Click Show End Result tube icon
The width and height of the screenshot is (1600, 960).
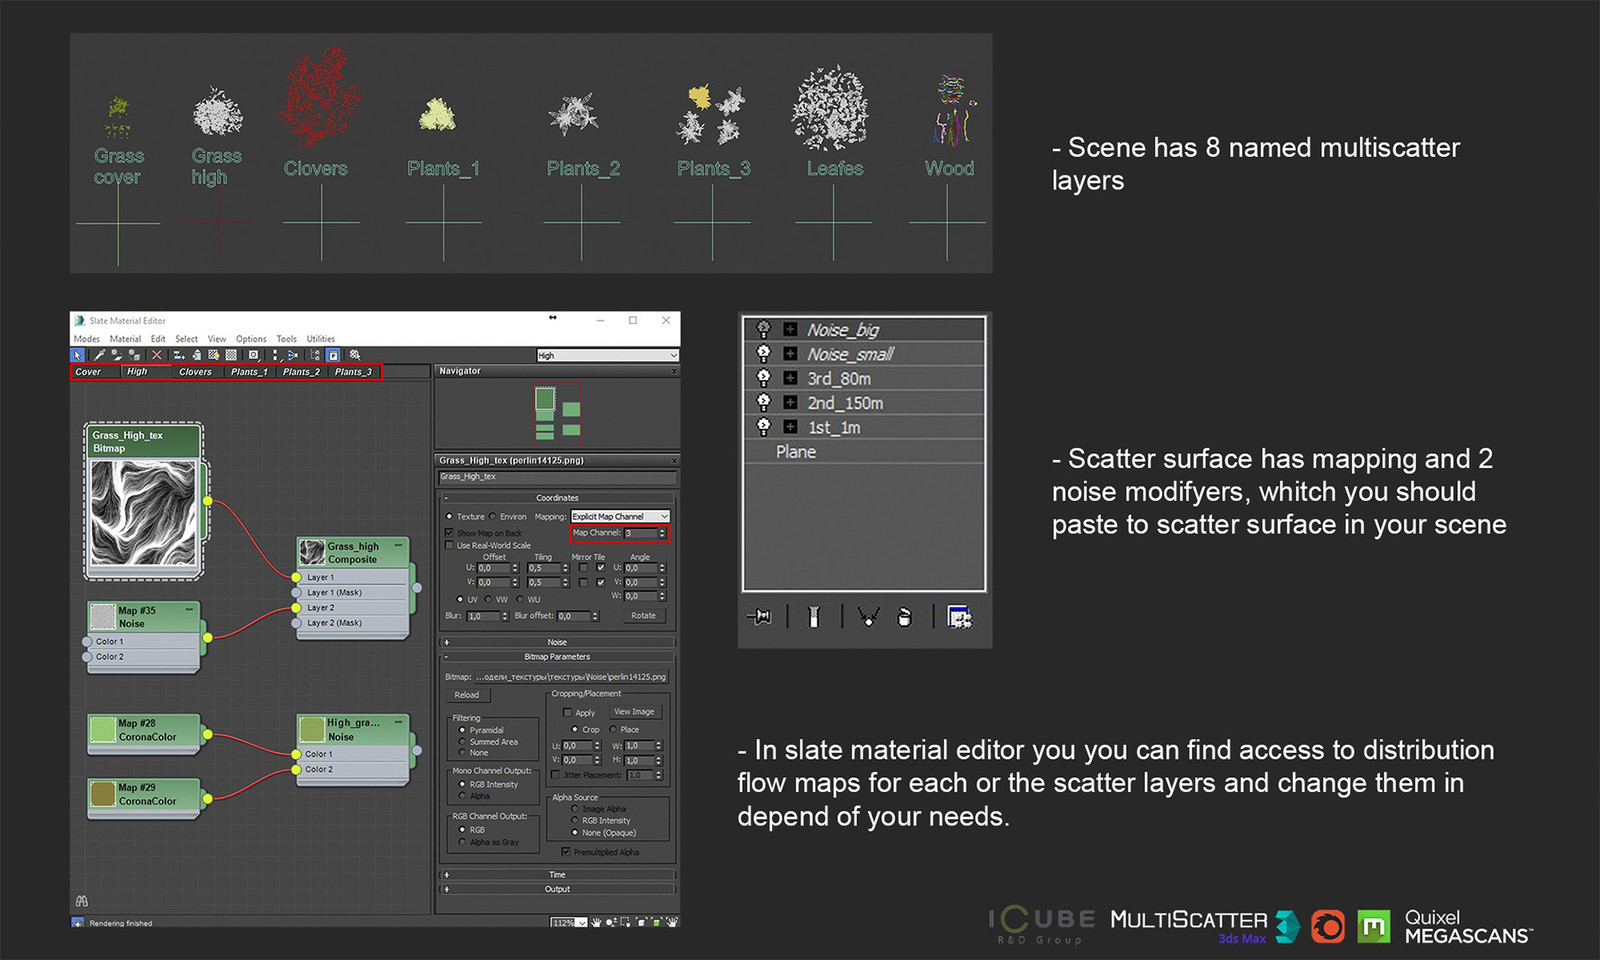point(814,617)
